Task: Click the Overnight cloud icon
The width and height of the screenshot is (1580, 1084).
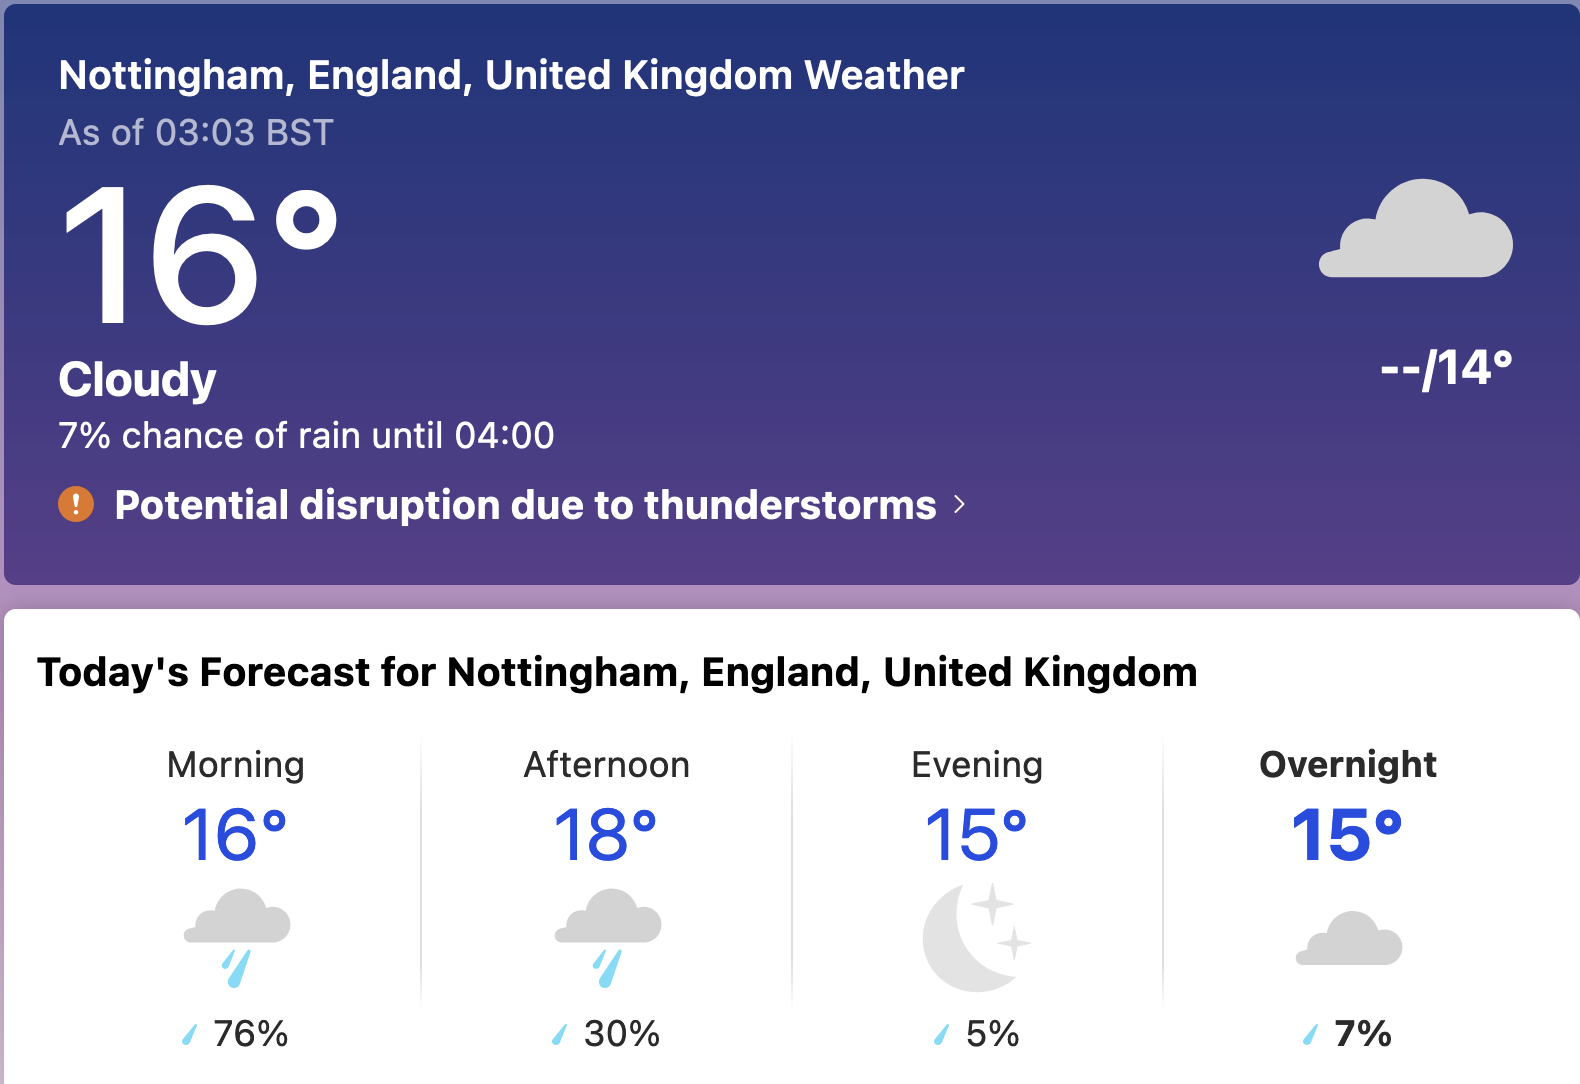Action: pos(1349,940)
